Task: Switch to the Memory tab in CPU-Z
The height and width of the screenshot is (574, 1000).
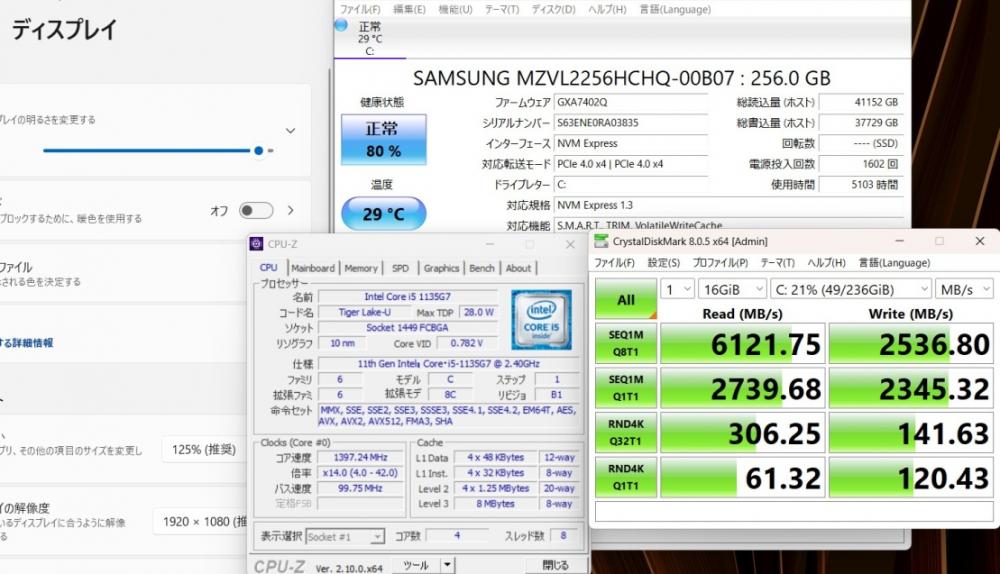Action: pyautogui.click(x=361, y=268)
